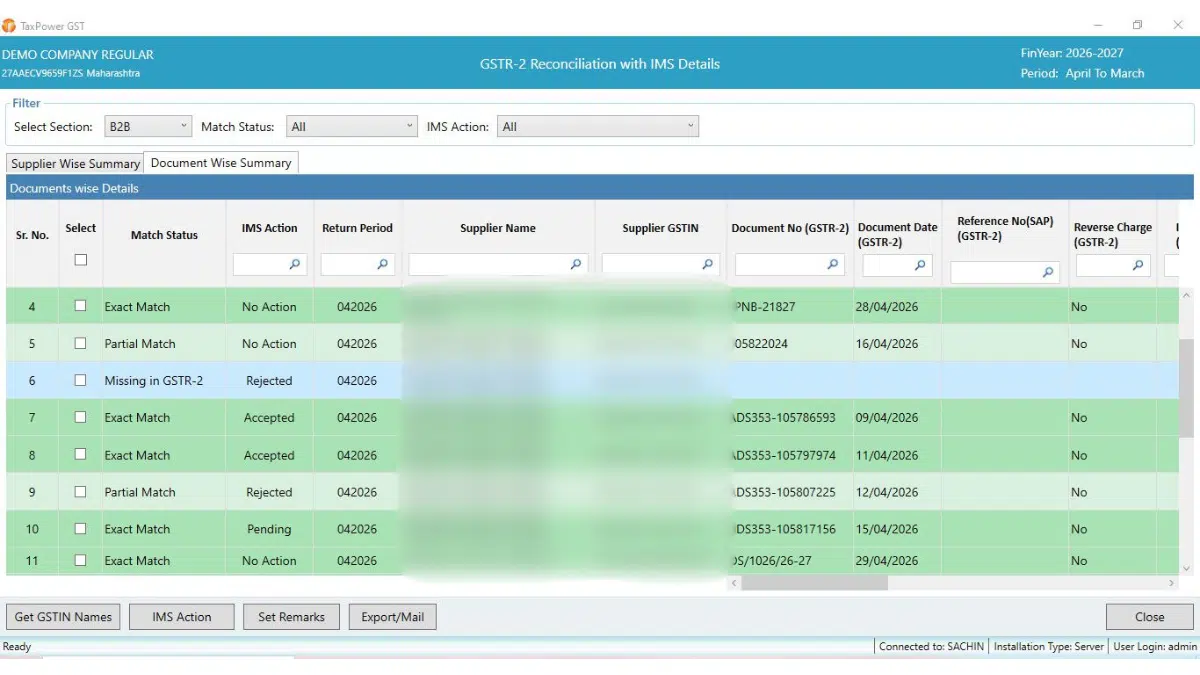Check the select box for row 10
Screen dimensions: 1200x675
pyautogui.click(x=81, y=529)
